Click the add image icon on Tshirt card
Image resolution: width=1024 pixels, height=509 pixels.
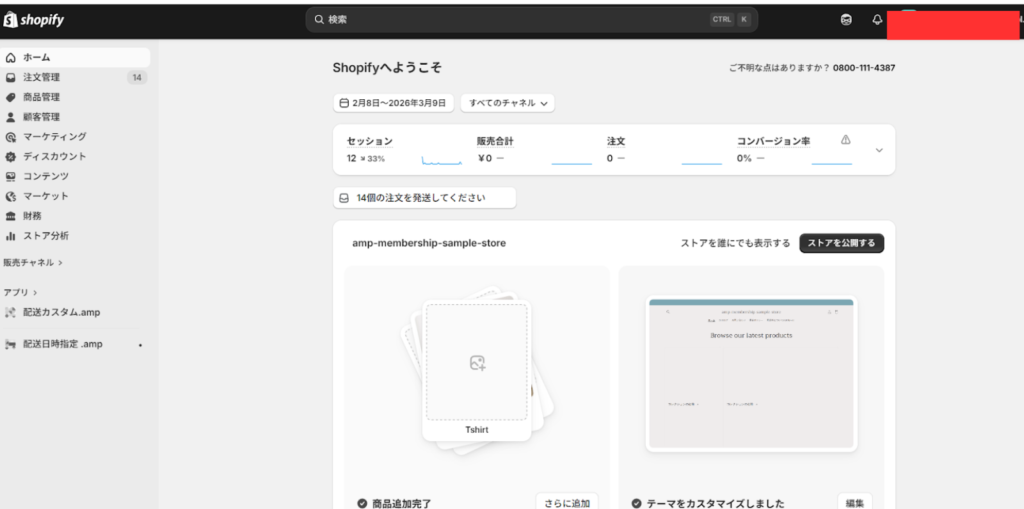(477, 363)
